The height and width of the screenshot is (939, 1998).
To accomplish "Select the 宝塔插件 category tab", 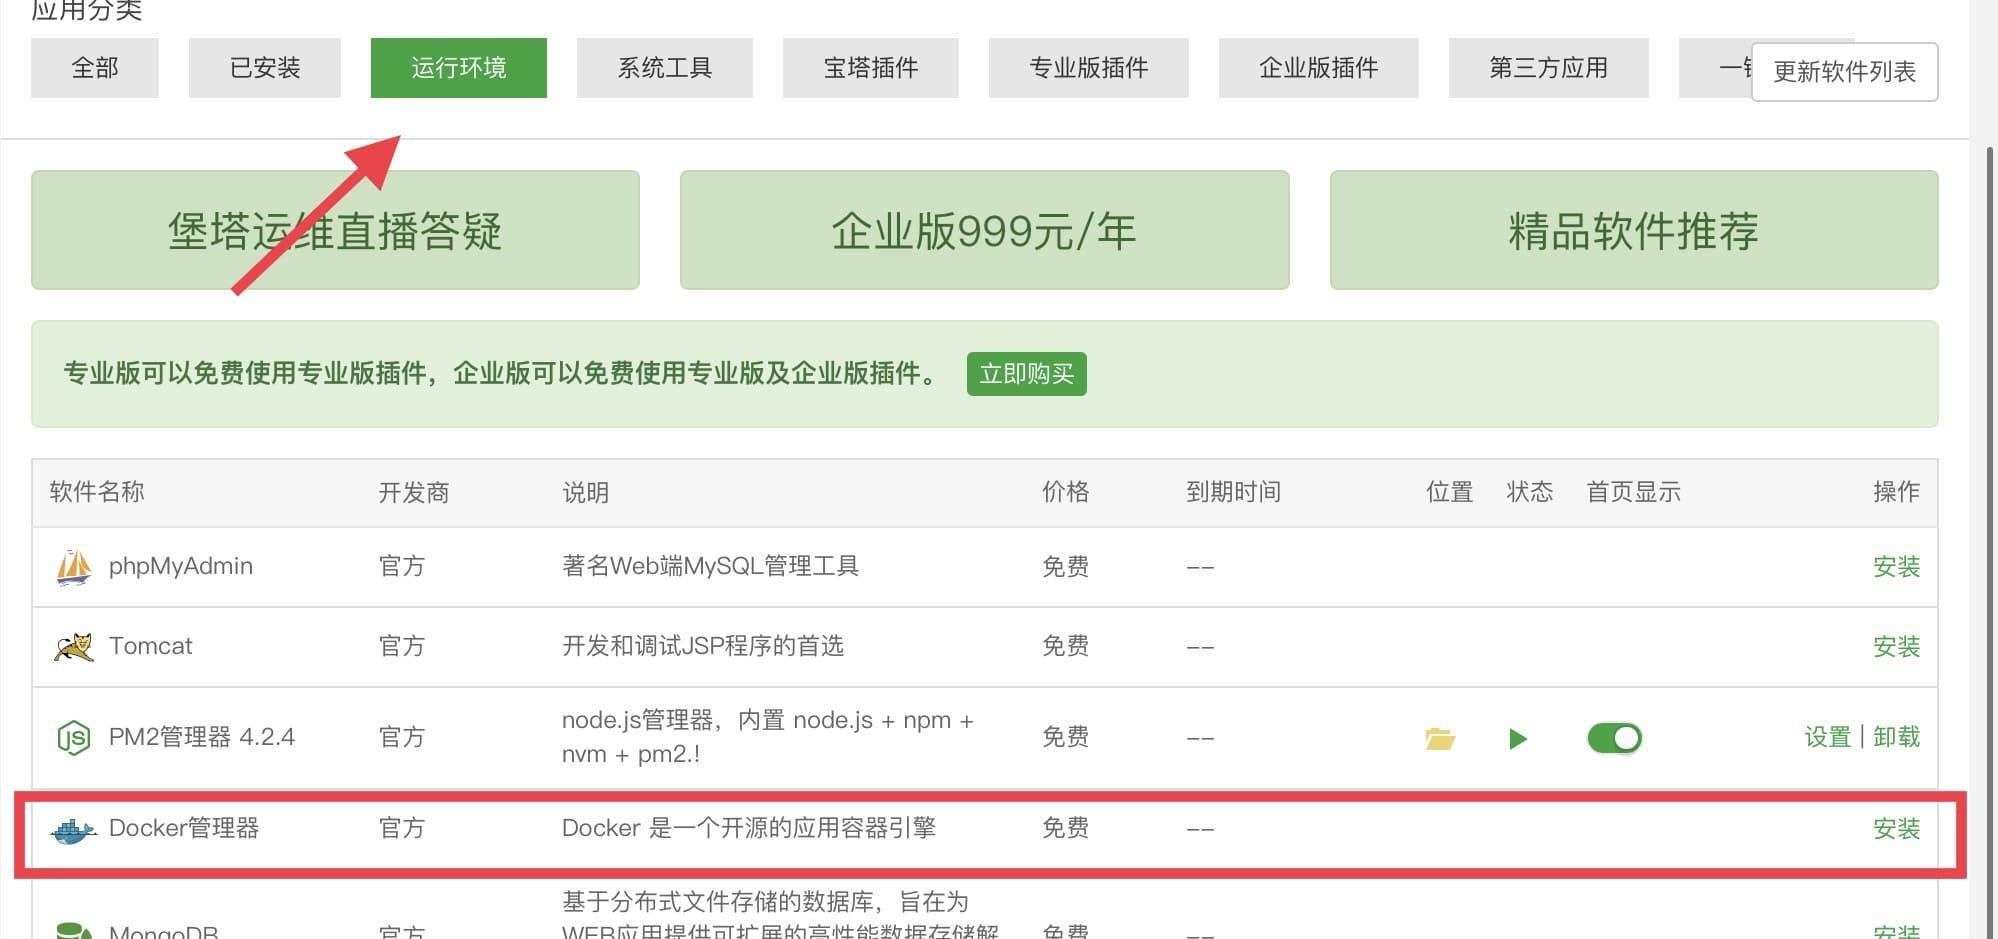I will click(x=871, y=68).
